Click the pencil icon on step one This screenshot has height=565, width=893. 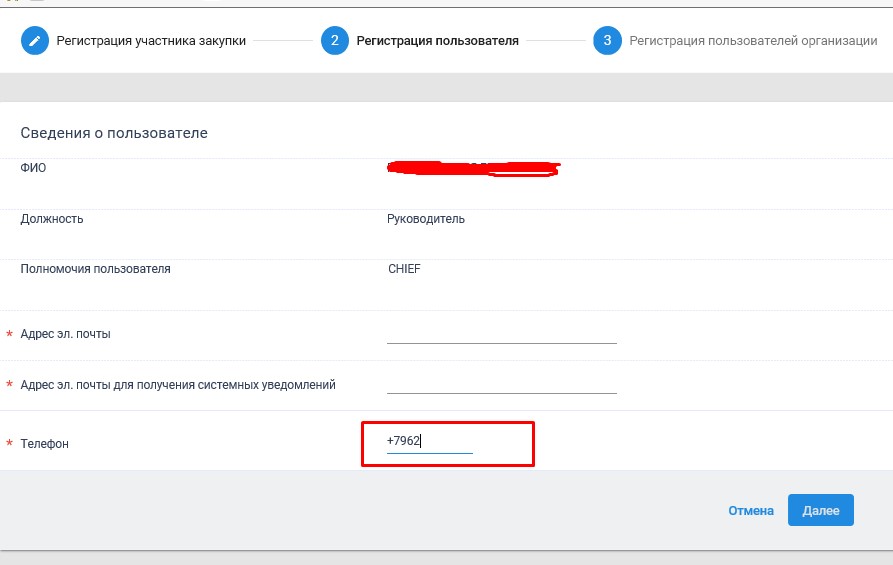click(x=35, y=41)
